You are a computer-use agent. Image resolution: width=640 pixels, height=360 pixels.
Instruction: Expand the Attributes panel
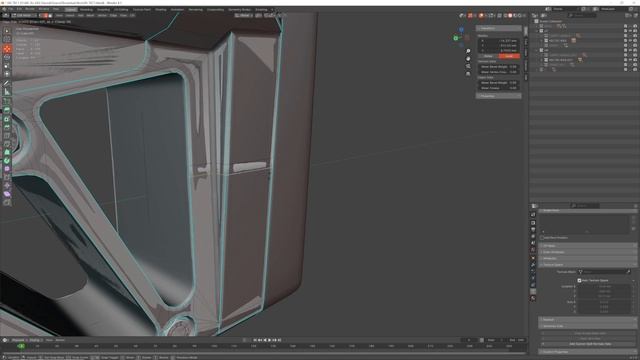point(588,258)
